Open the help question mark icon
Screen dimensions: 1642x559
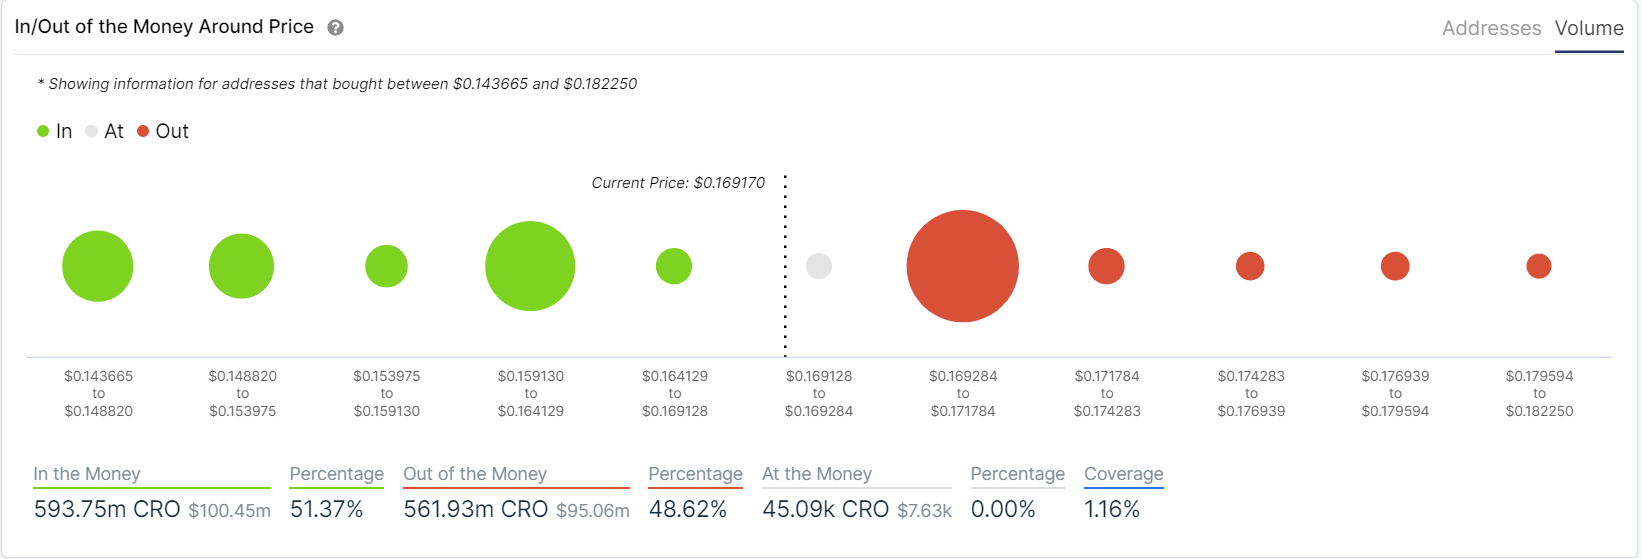336,28
